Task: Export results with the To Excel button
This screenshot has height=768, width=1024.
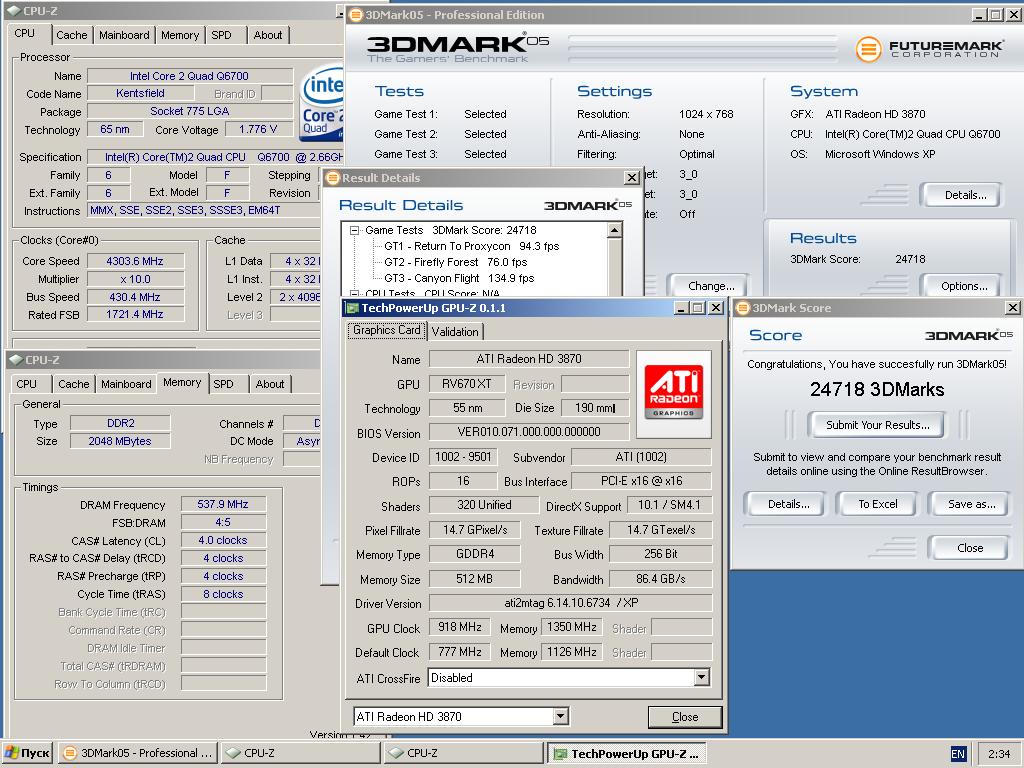Action: click(878, 504)
